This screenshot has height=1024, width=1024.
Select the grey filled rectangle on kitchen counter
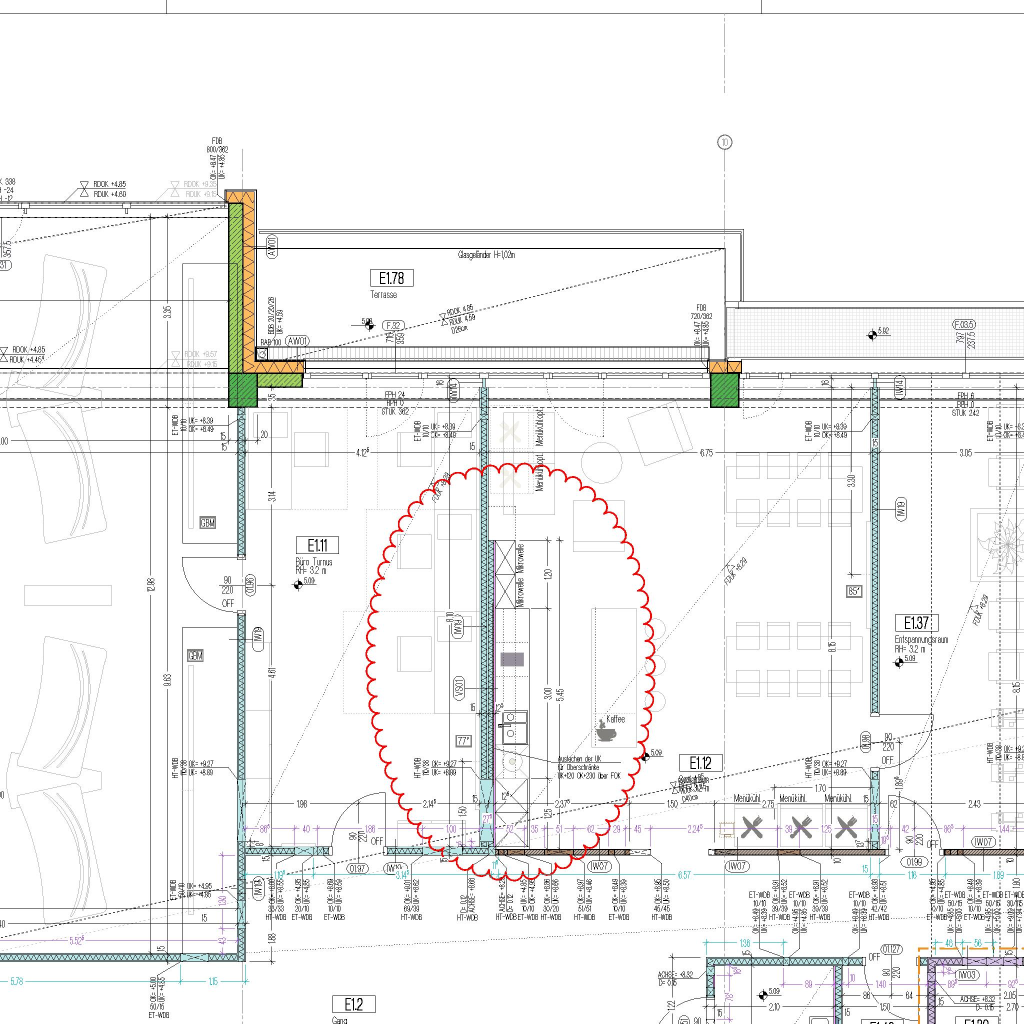[512, 659]
